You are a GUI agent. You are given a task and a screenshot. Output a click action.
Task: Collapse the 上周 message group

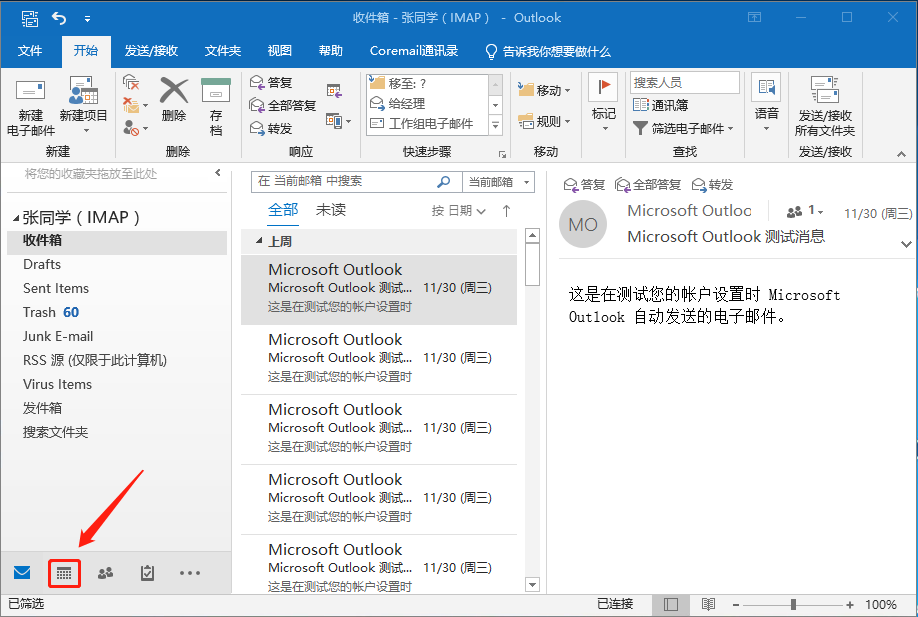tap(259, 241)
